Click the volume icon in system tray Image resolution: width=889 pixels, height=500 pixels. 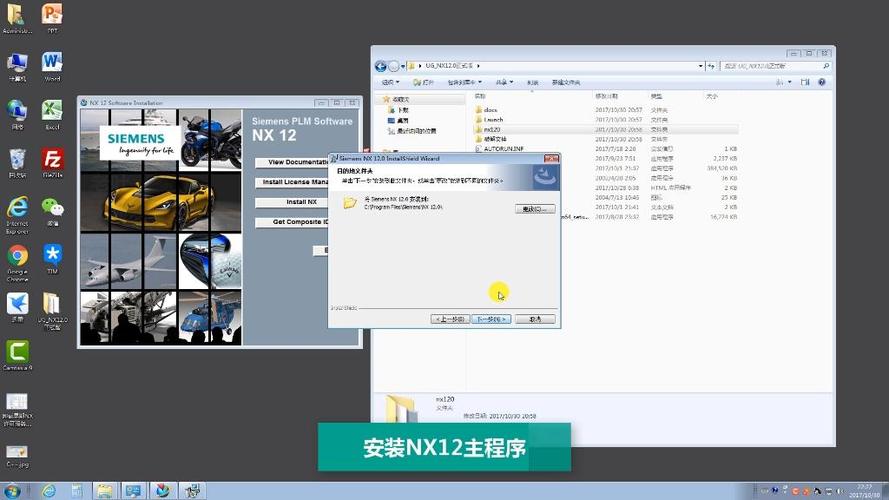pyautogui.click(x=840, y=491)
